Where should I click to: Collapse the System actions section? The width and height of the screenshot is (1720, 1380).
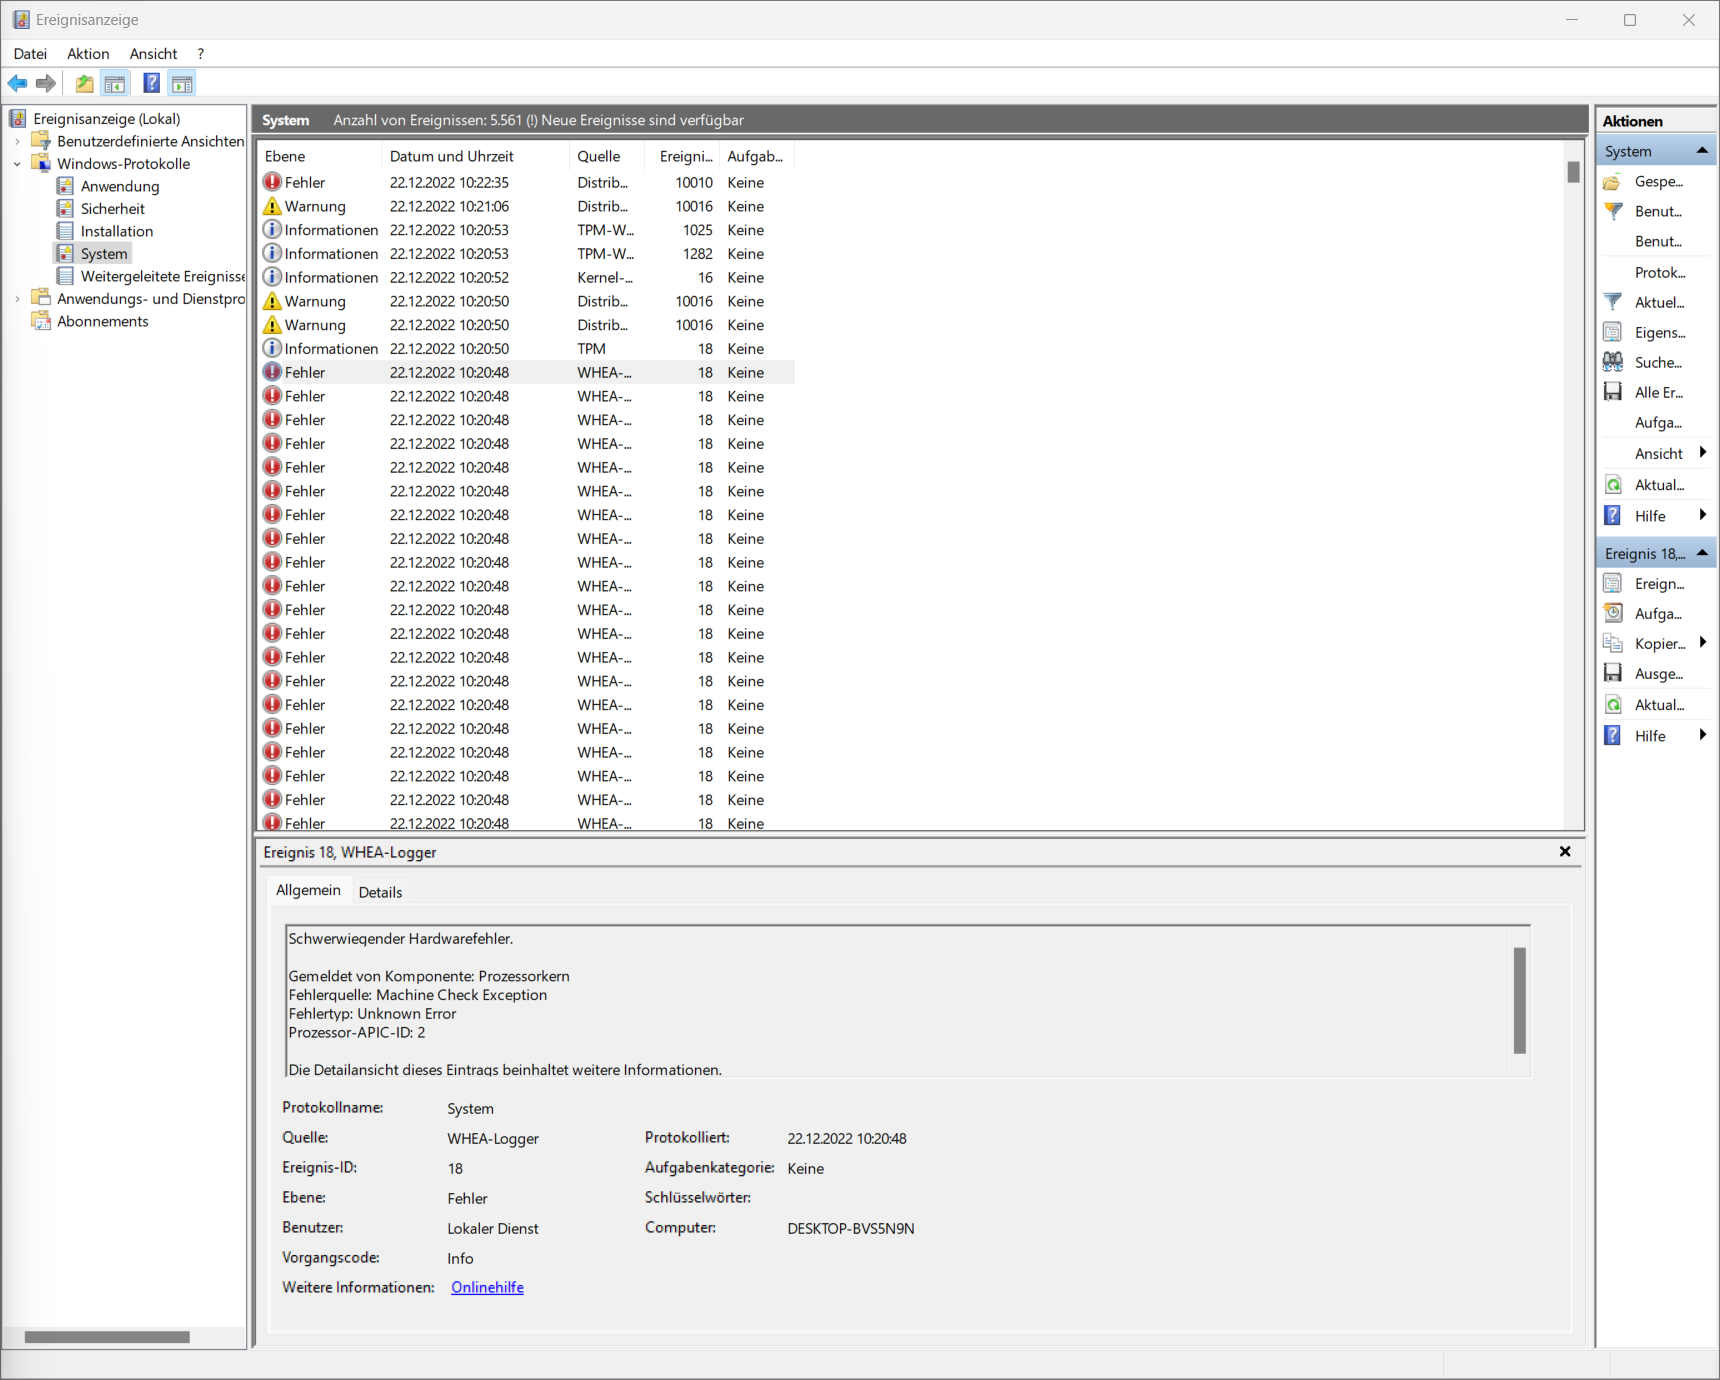pos(1702,151)
